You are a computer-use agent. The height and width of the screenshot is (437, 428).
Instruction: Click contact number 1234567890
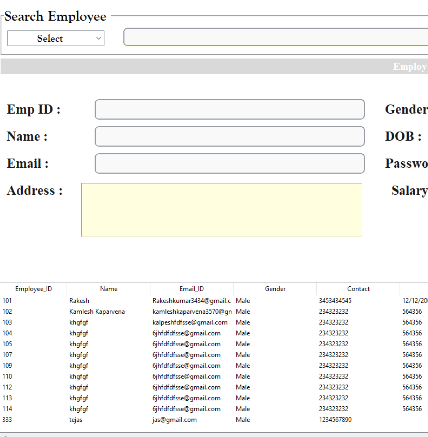[335, 420]
